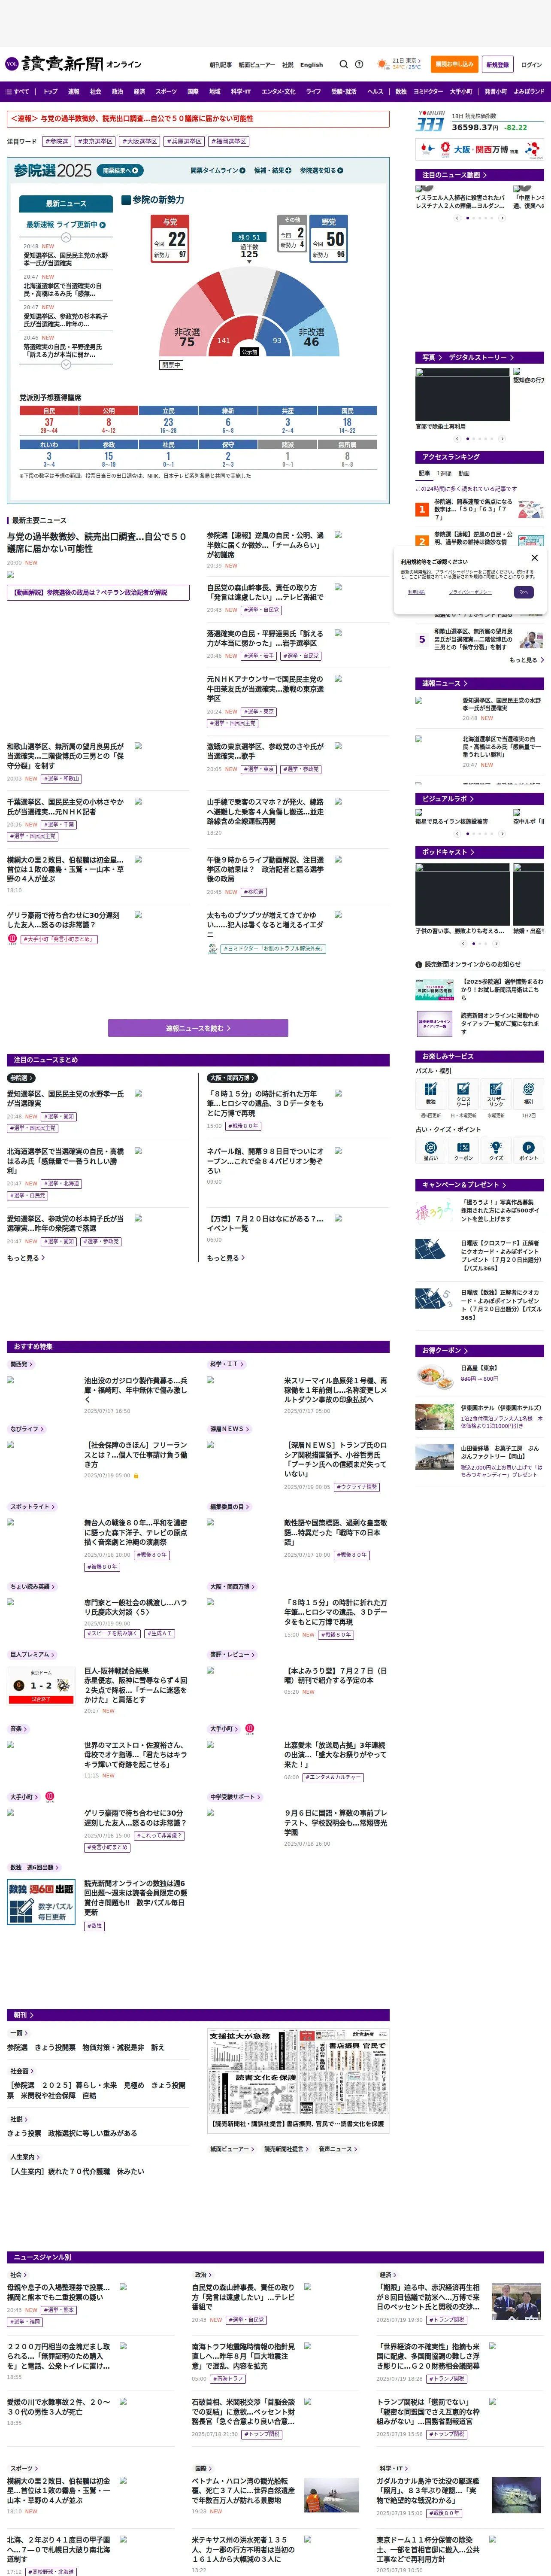This screenshot has height=2576, width=551.
Task: Click the 速報 breaking headline banner
Action: click(197, 119)
